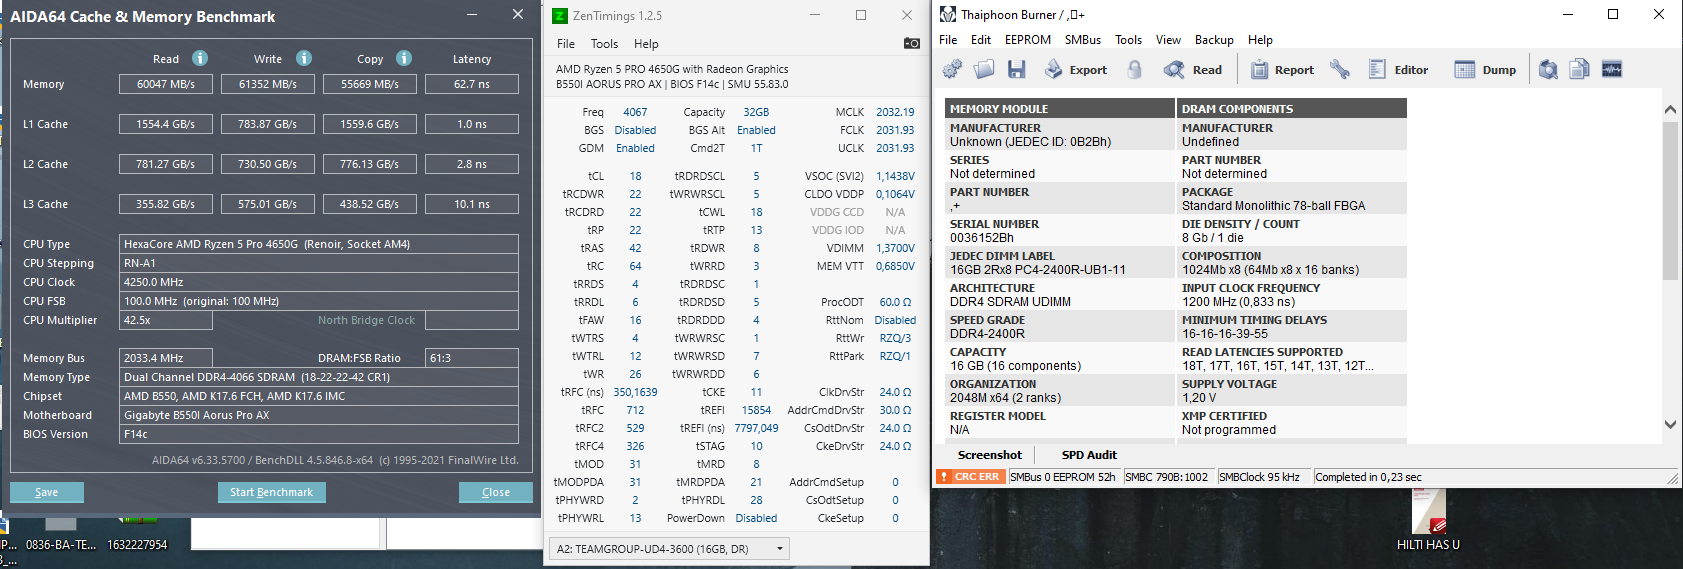Click the floppy disk save icon in Thaiphoon

click(x=1017, y=69)
